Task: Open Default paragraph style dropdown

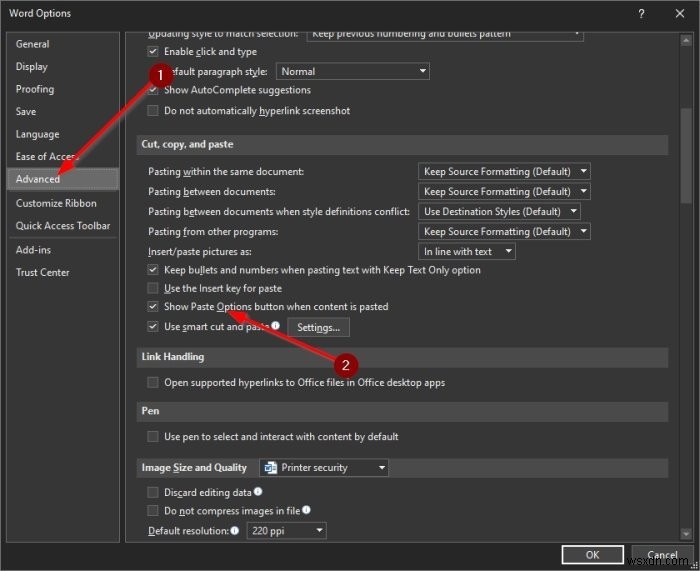Action: coord(353,71)
